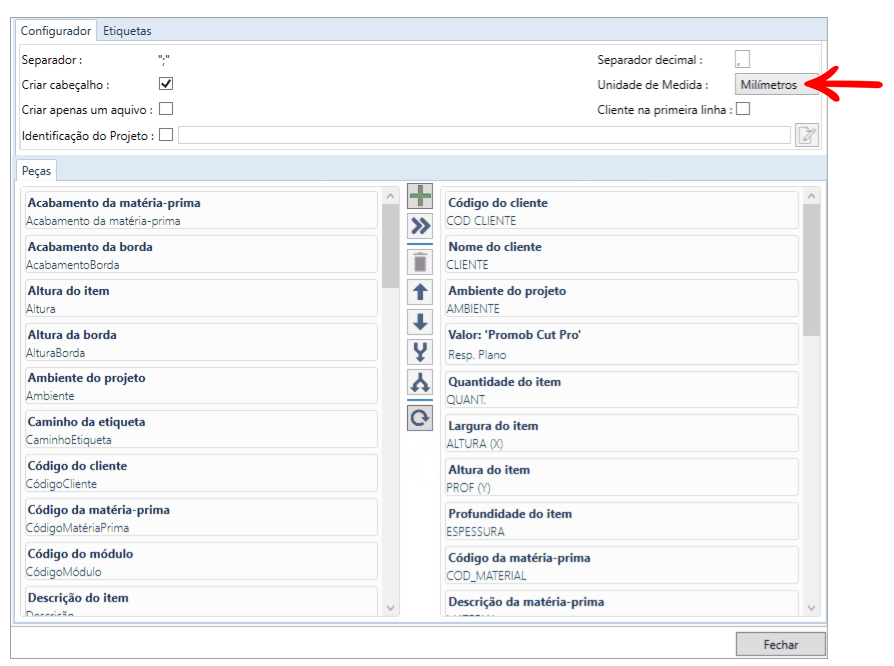This screenshot has width=894, height=666.
Task: Toggle the Criar cabeçalho checkbox
Action: 166,84
